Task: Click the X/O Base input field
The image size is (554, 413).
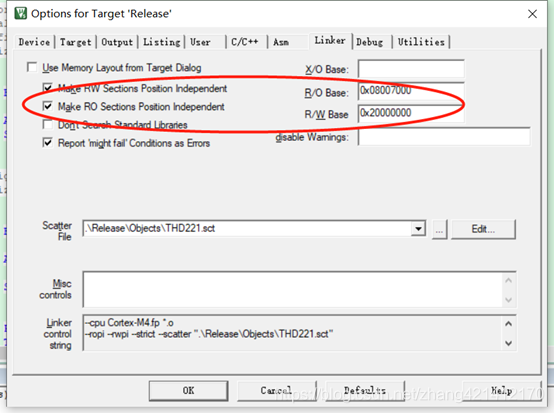Action: click(x=411, y=69)
